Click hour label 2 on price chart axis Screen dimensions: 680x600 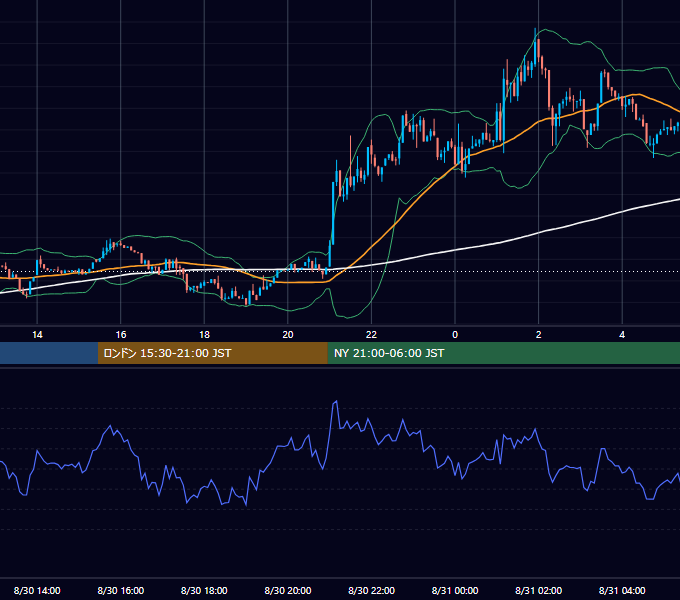539,335
